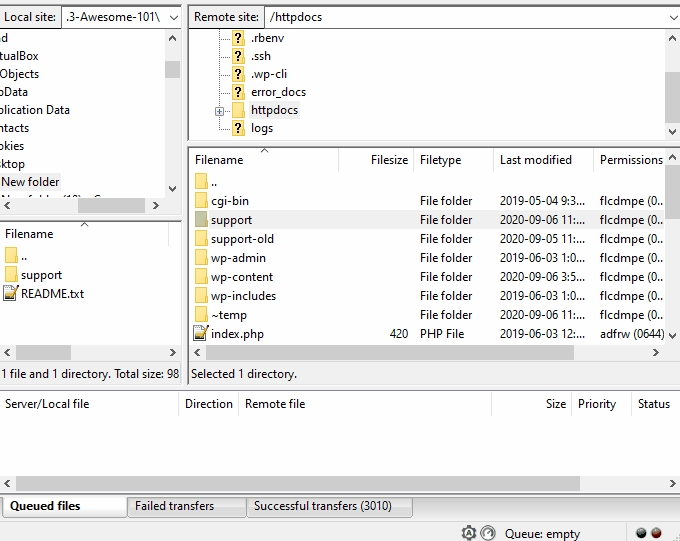Open the Remote site path dropdown arrow
Viewport: 680px width, 541px height.
(673, 17)
